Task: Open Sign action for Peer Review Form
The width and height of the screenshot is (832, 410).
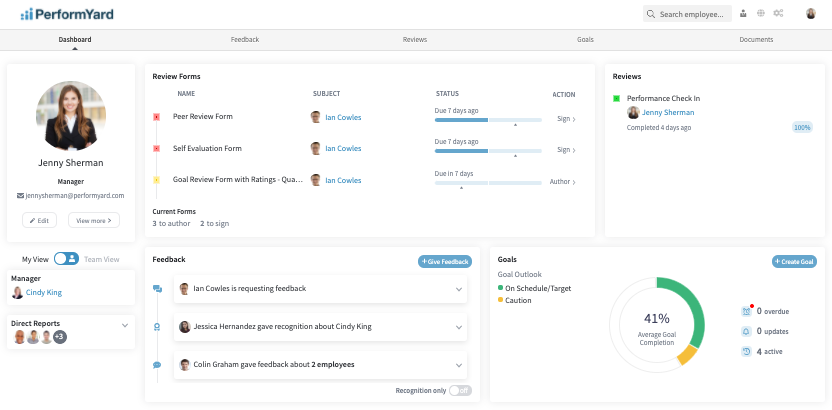Action: coord(566,119)
